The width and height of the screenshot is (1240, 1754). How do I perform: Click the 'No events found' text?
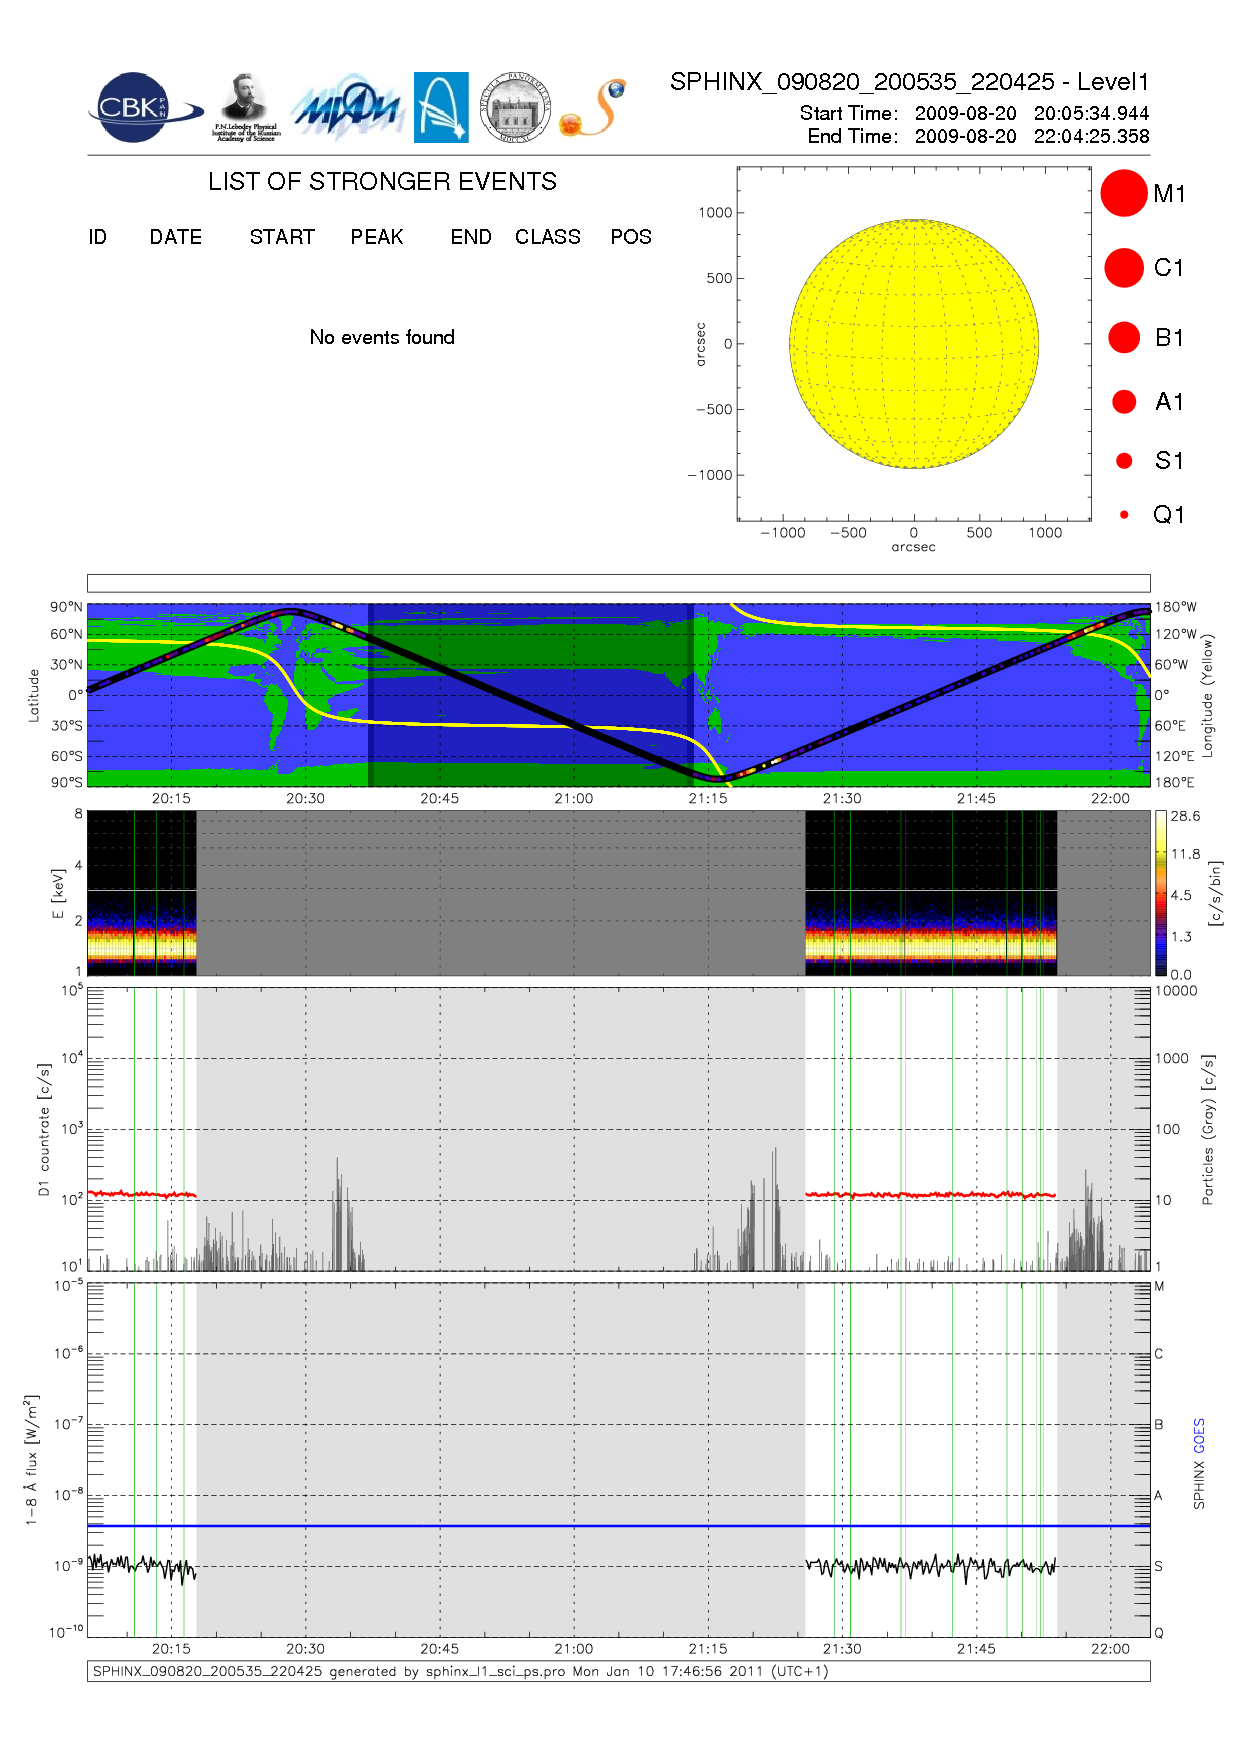coord(382,337)
